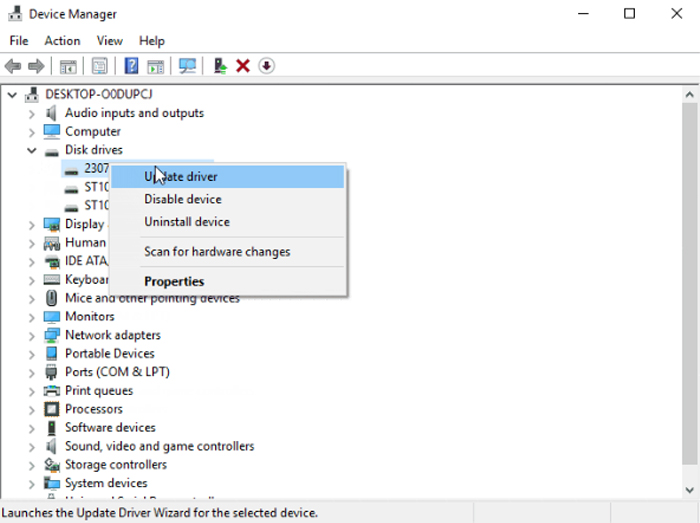Screen dimensions: 700x523
Task: Expand Audio inputs and outputs chevron
Action: click(x=31, y=114)
